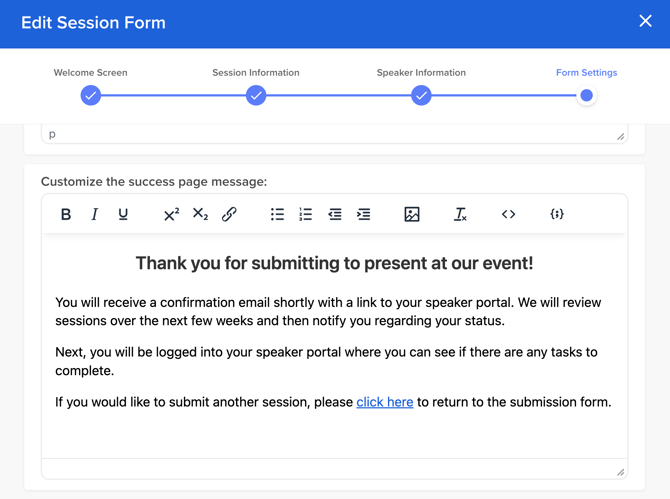Apply subscript formatting

[200, 214]
